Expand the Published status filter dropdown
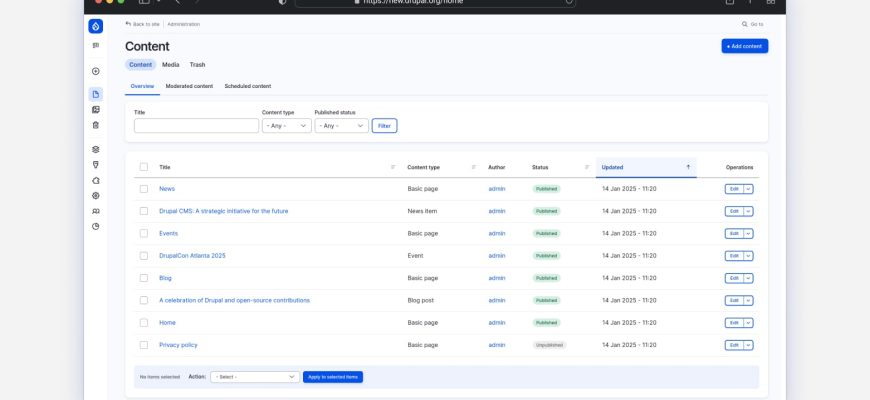 coord(341,126)
